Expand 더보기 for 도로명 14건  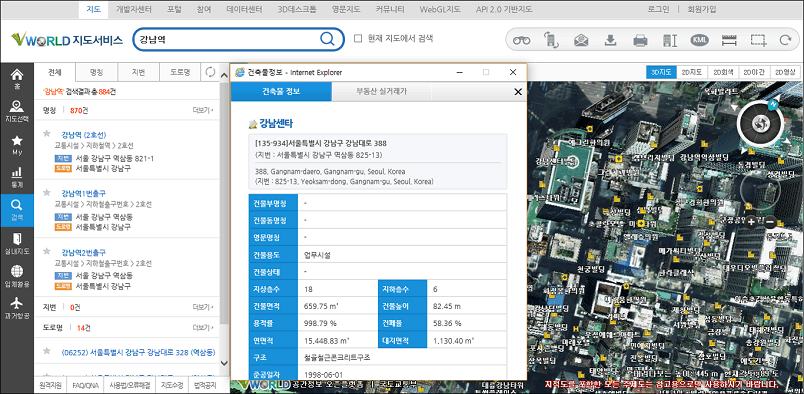tap(204, 327)
